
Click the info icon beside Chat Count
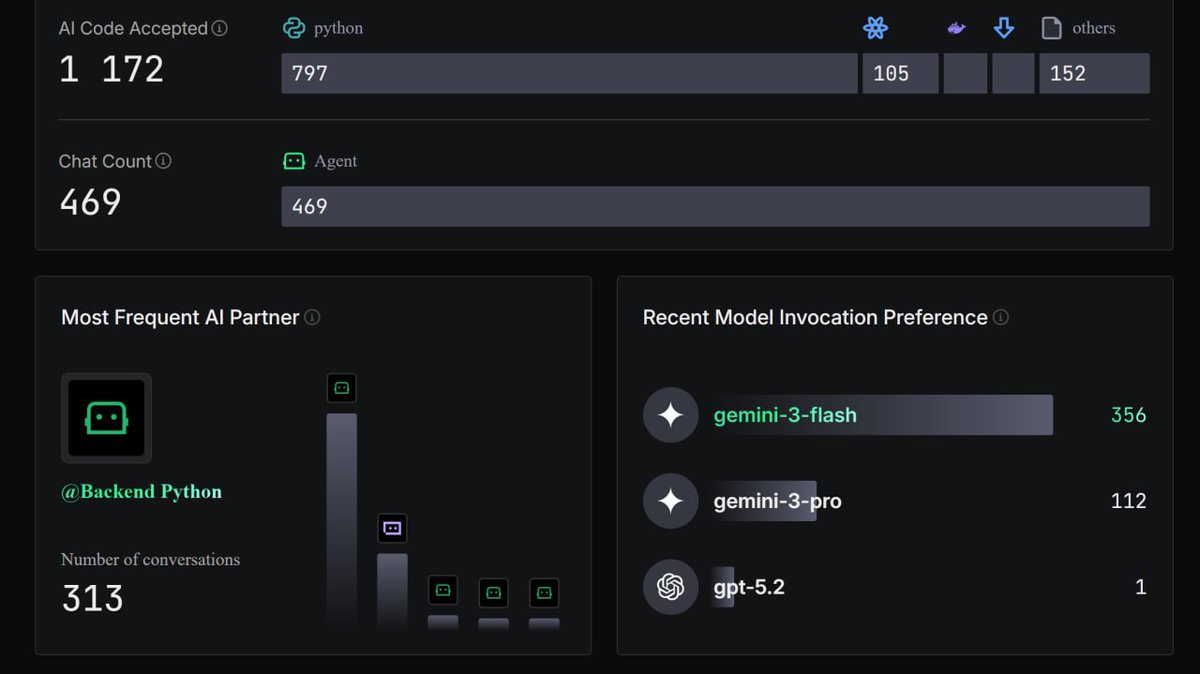(x=164, y=160)
